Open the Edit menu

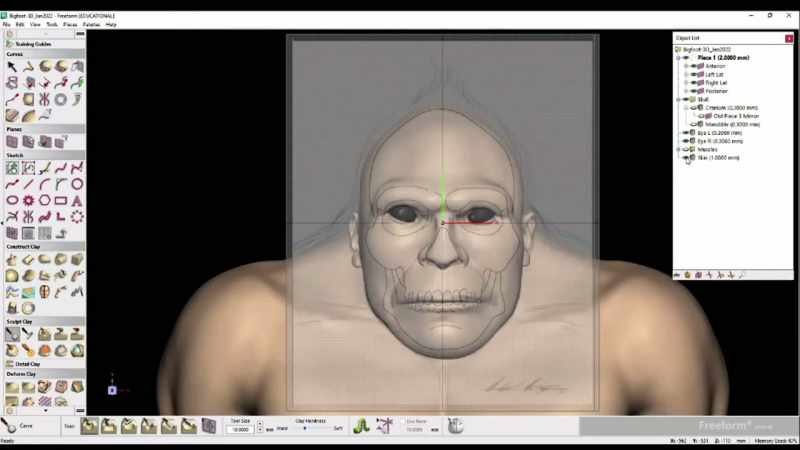click(20, 24)
